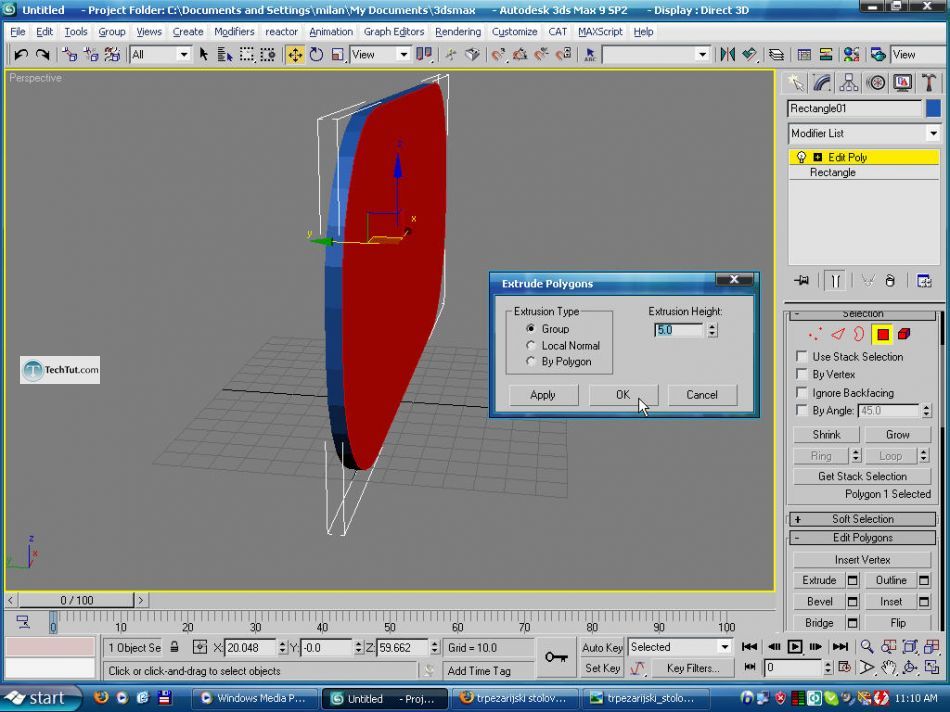Select Vertex sub-object level
Viewport: 950px width, 712px height.
815,334
